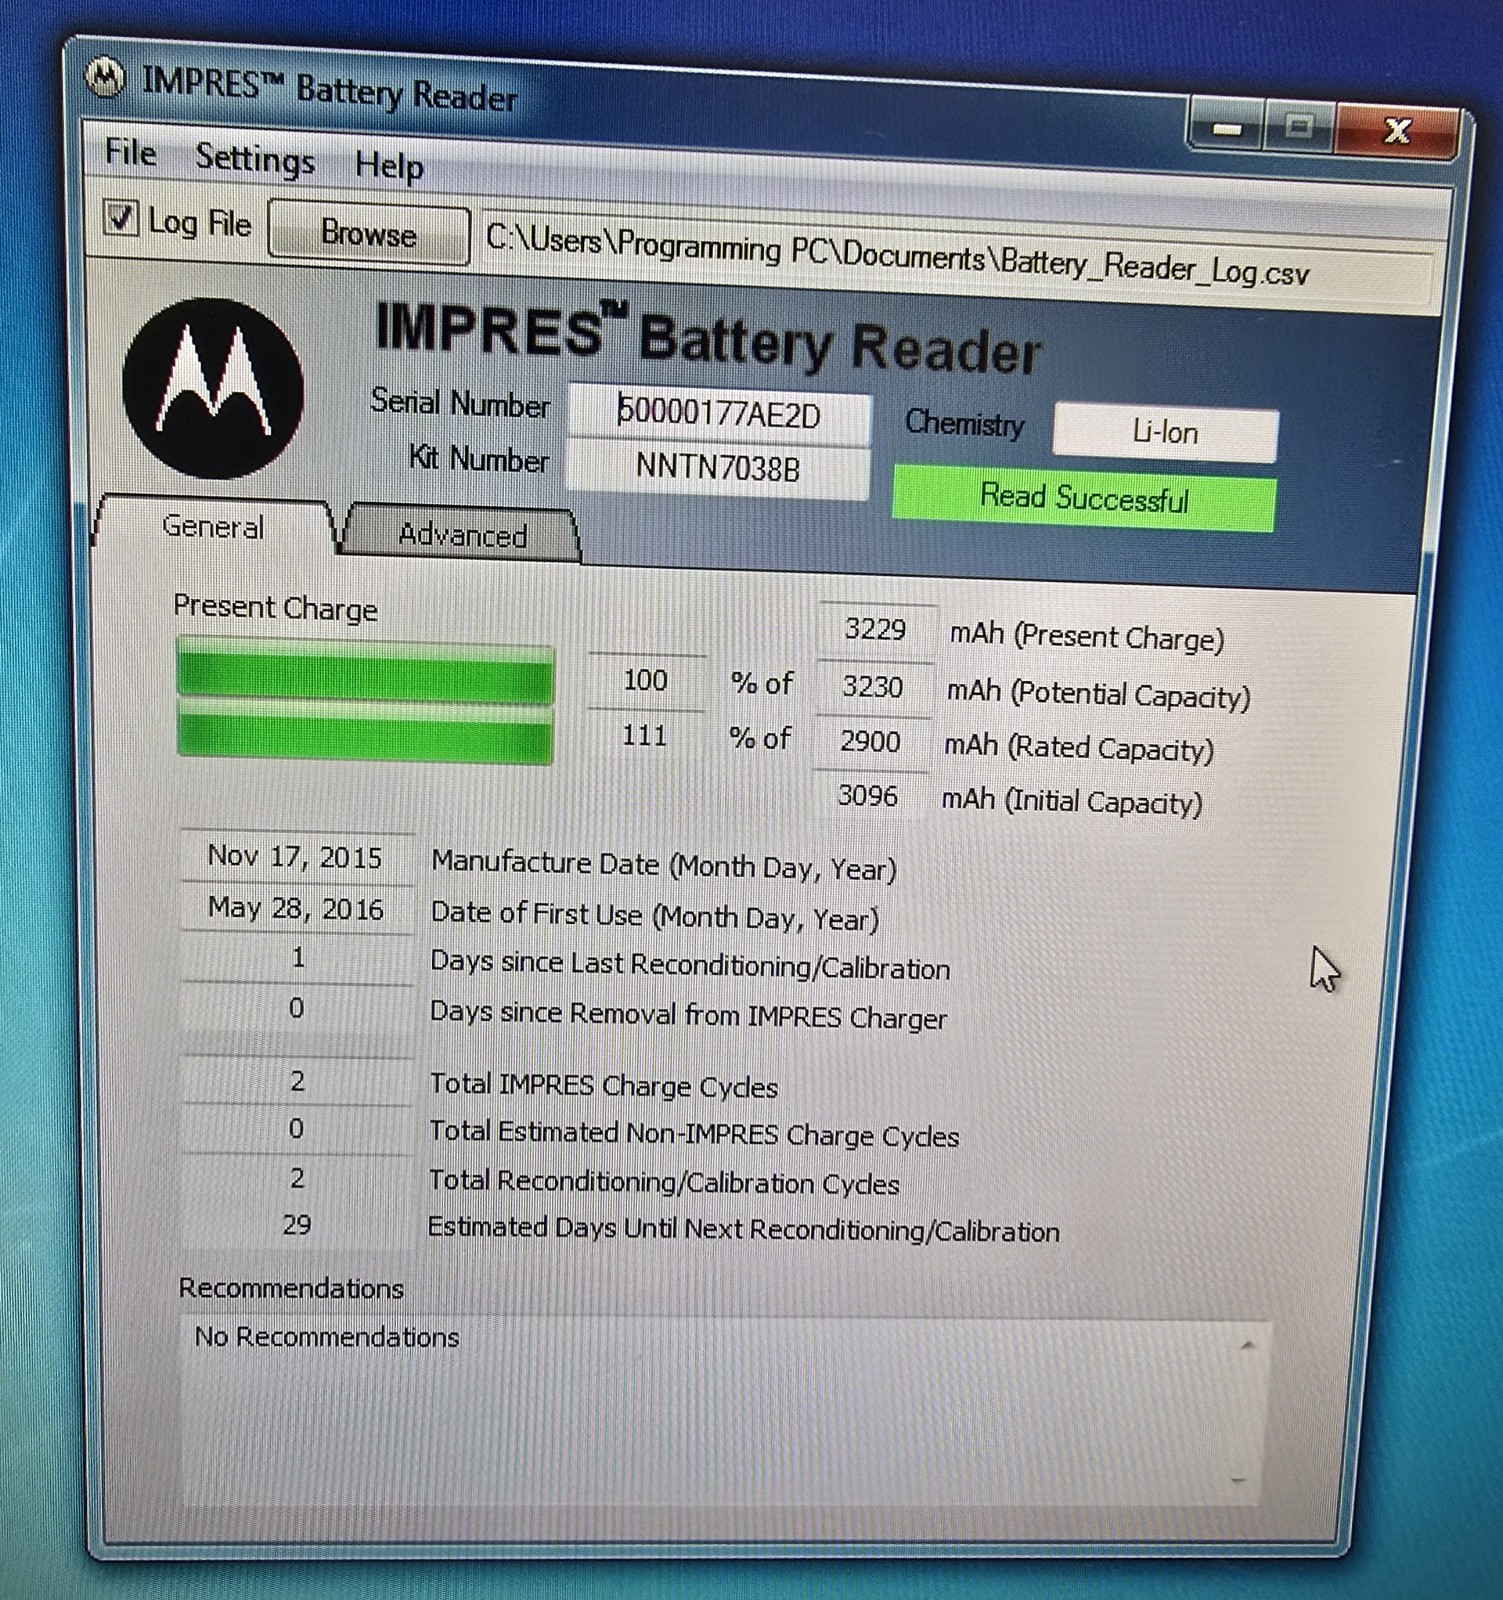This screenshot has width=1503, height=1600.
Task: Click the rated capacity charge progress bar
Action: pos(365,735)
